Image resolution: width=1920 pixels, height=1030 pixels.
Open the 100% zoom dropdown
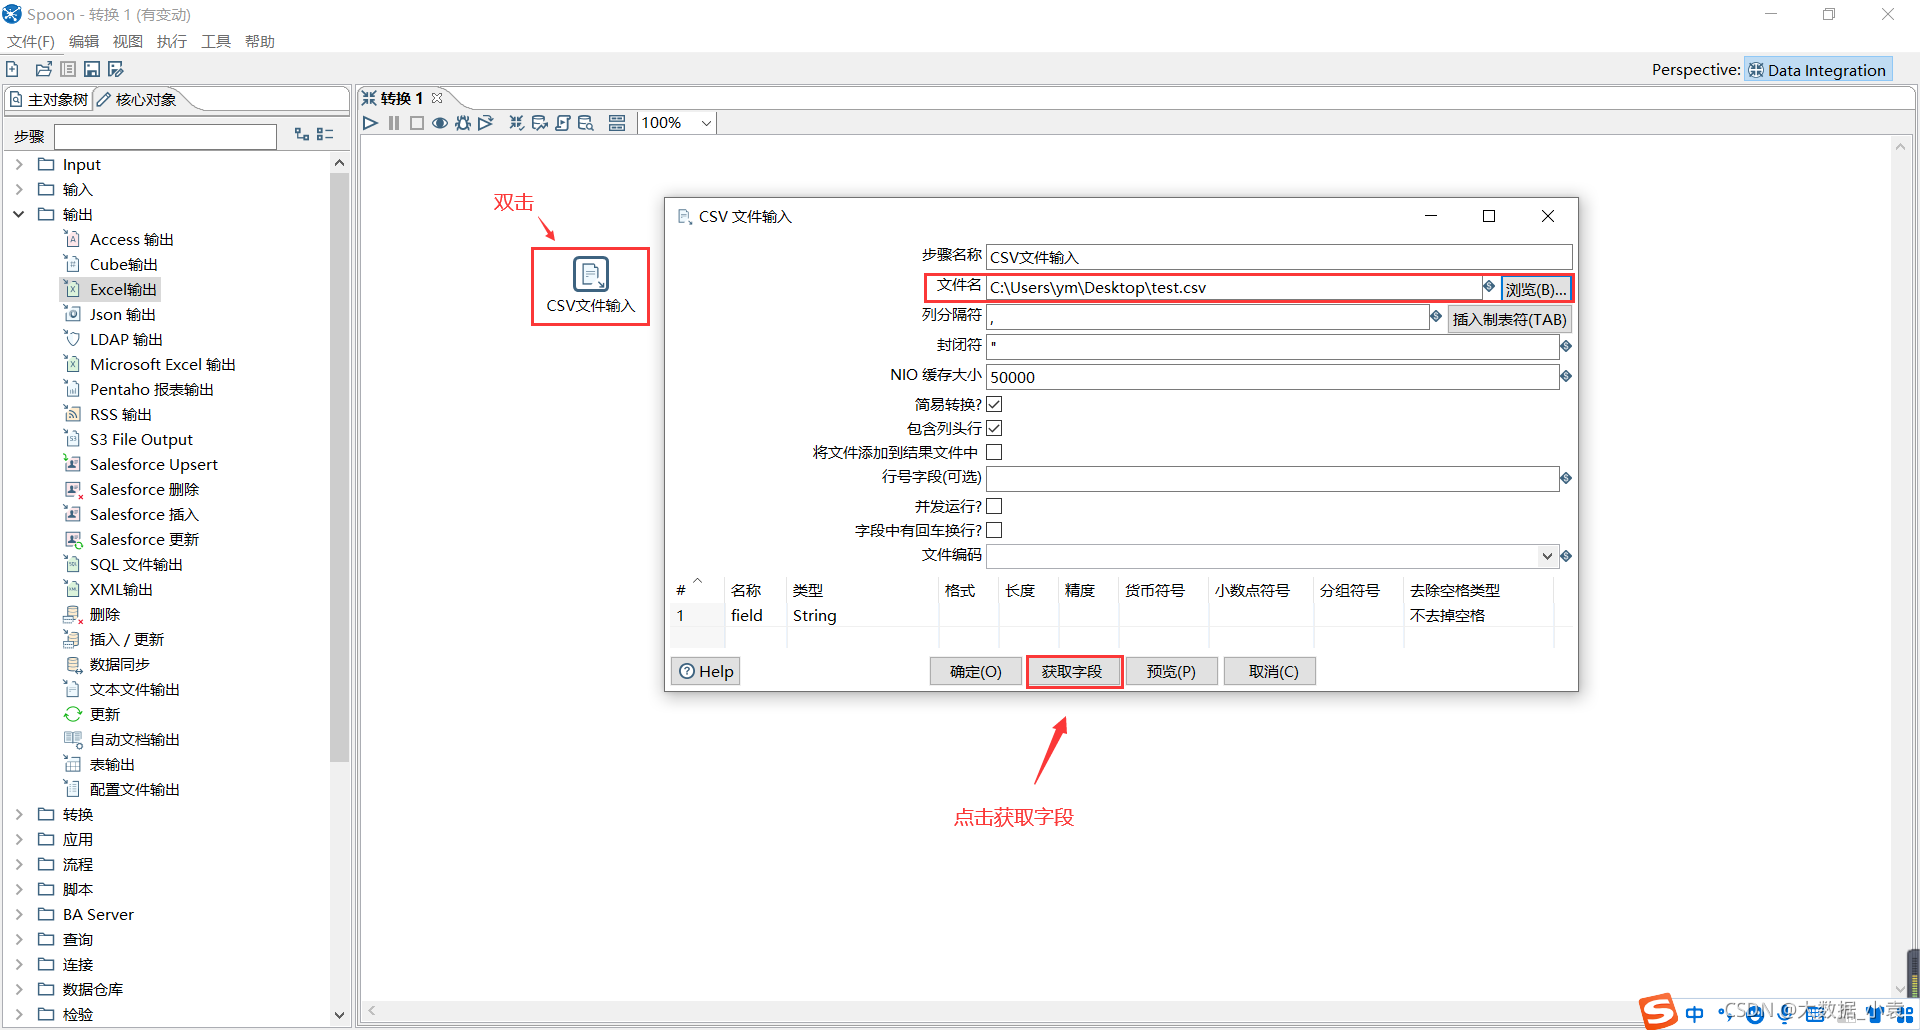coord(706,123)
